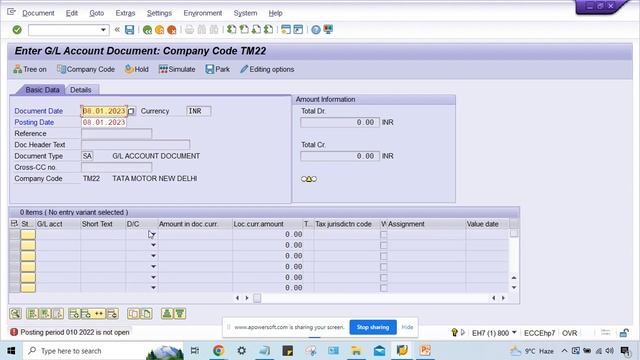Open the Windows Start button
The image size is (640, 360).
point(11,351)
